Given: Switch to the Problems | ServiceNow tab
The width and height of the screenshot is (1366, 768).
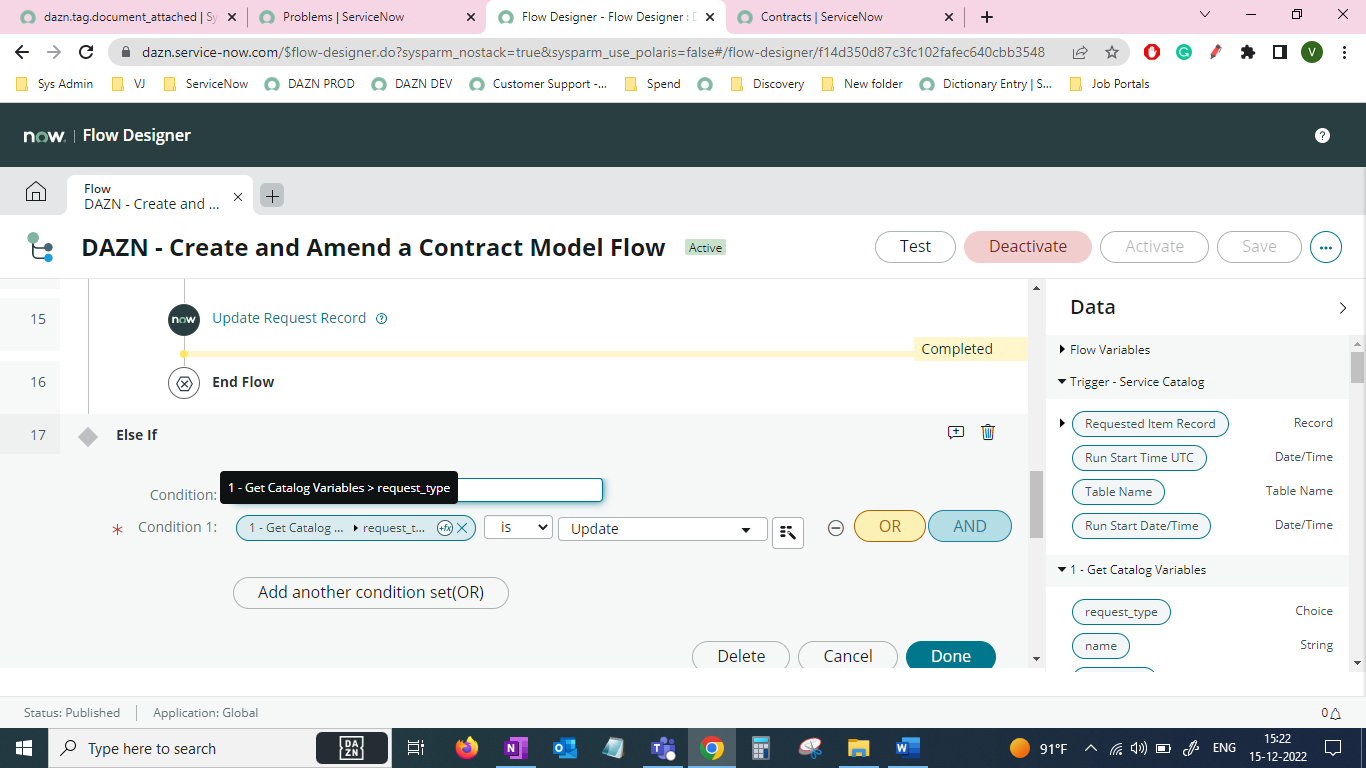Looking at the screenshot, I should [x=365, y=17].
